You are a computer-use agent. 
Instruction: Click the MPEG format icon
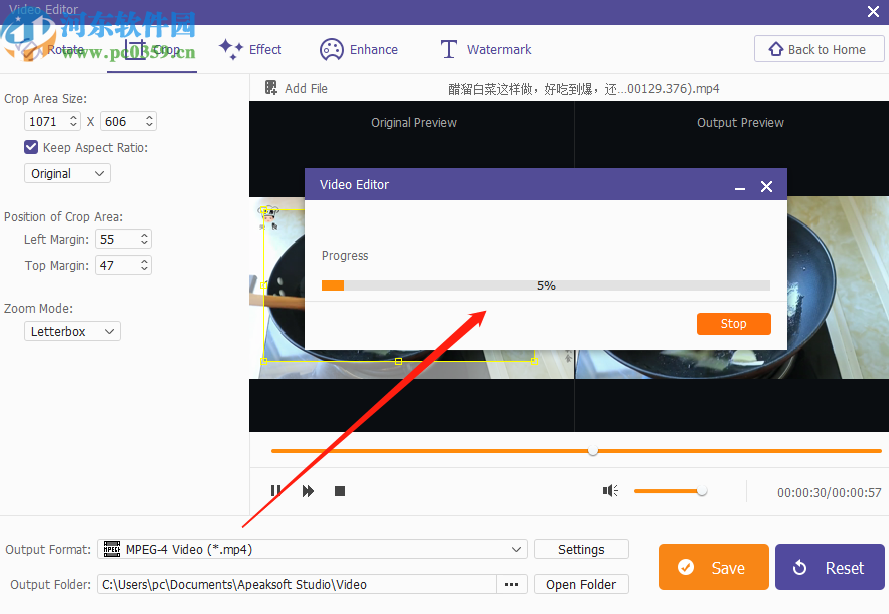112,549
